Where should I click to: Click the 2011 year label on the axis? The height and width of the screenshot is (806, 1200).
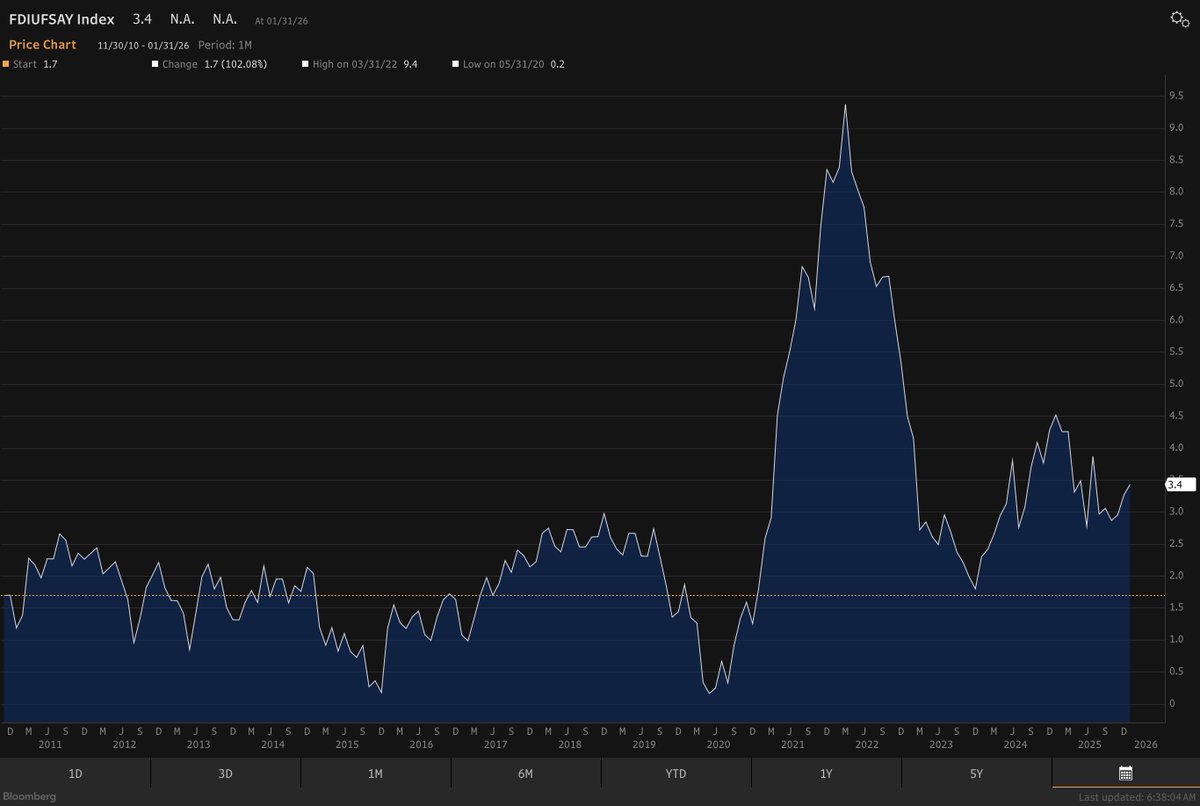(x=50, y=745)
